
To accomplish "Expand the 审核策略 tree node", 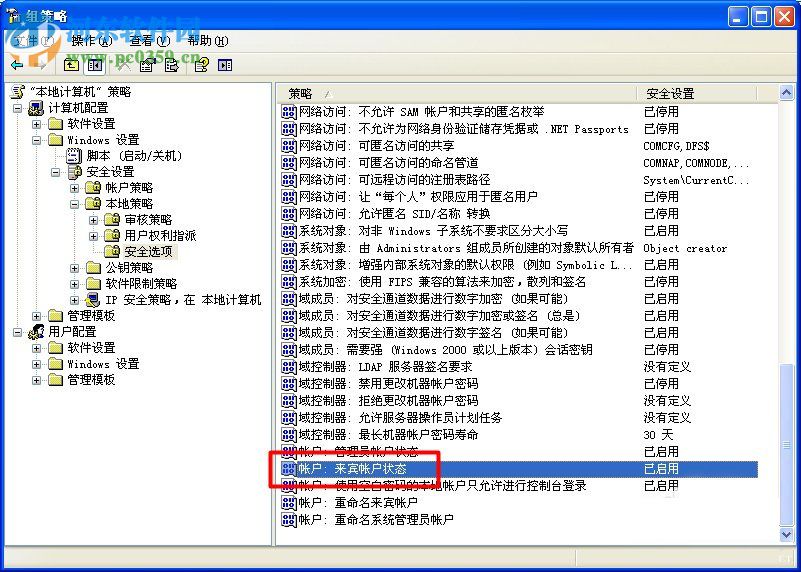I will tap(93, 220).
